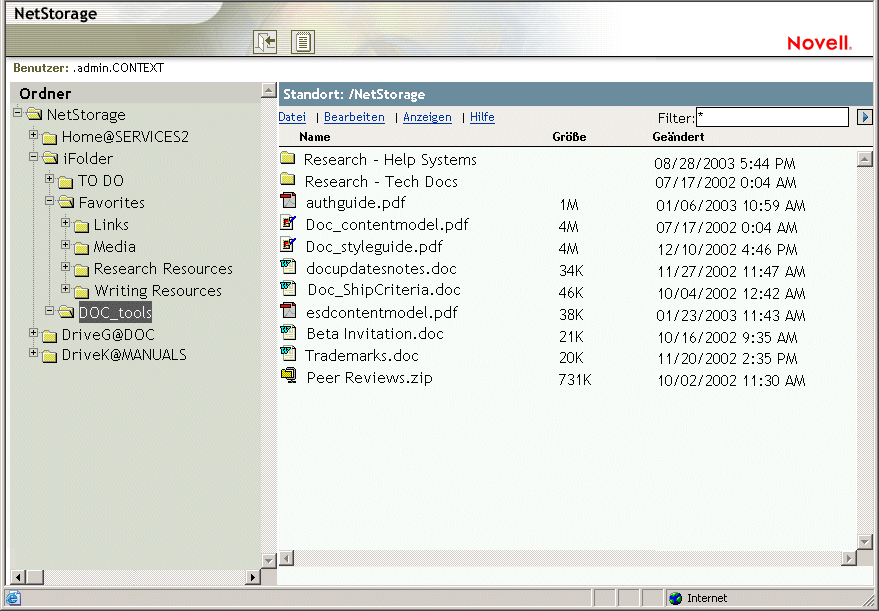Image resolution: width=879 pixels, height=611 pixels.
Task: Click the Peer Reviews.zip archive icon
Action: tap(289, 375)
